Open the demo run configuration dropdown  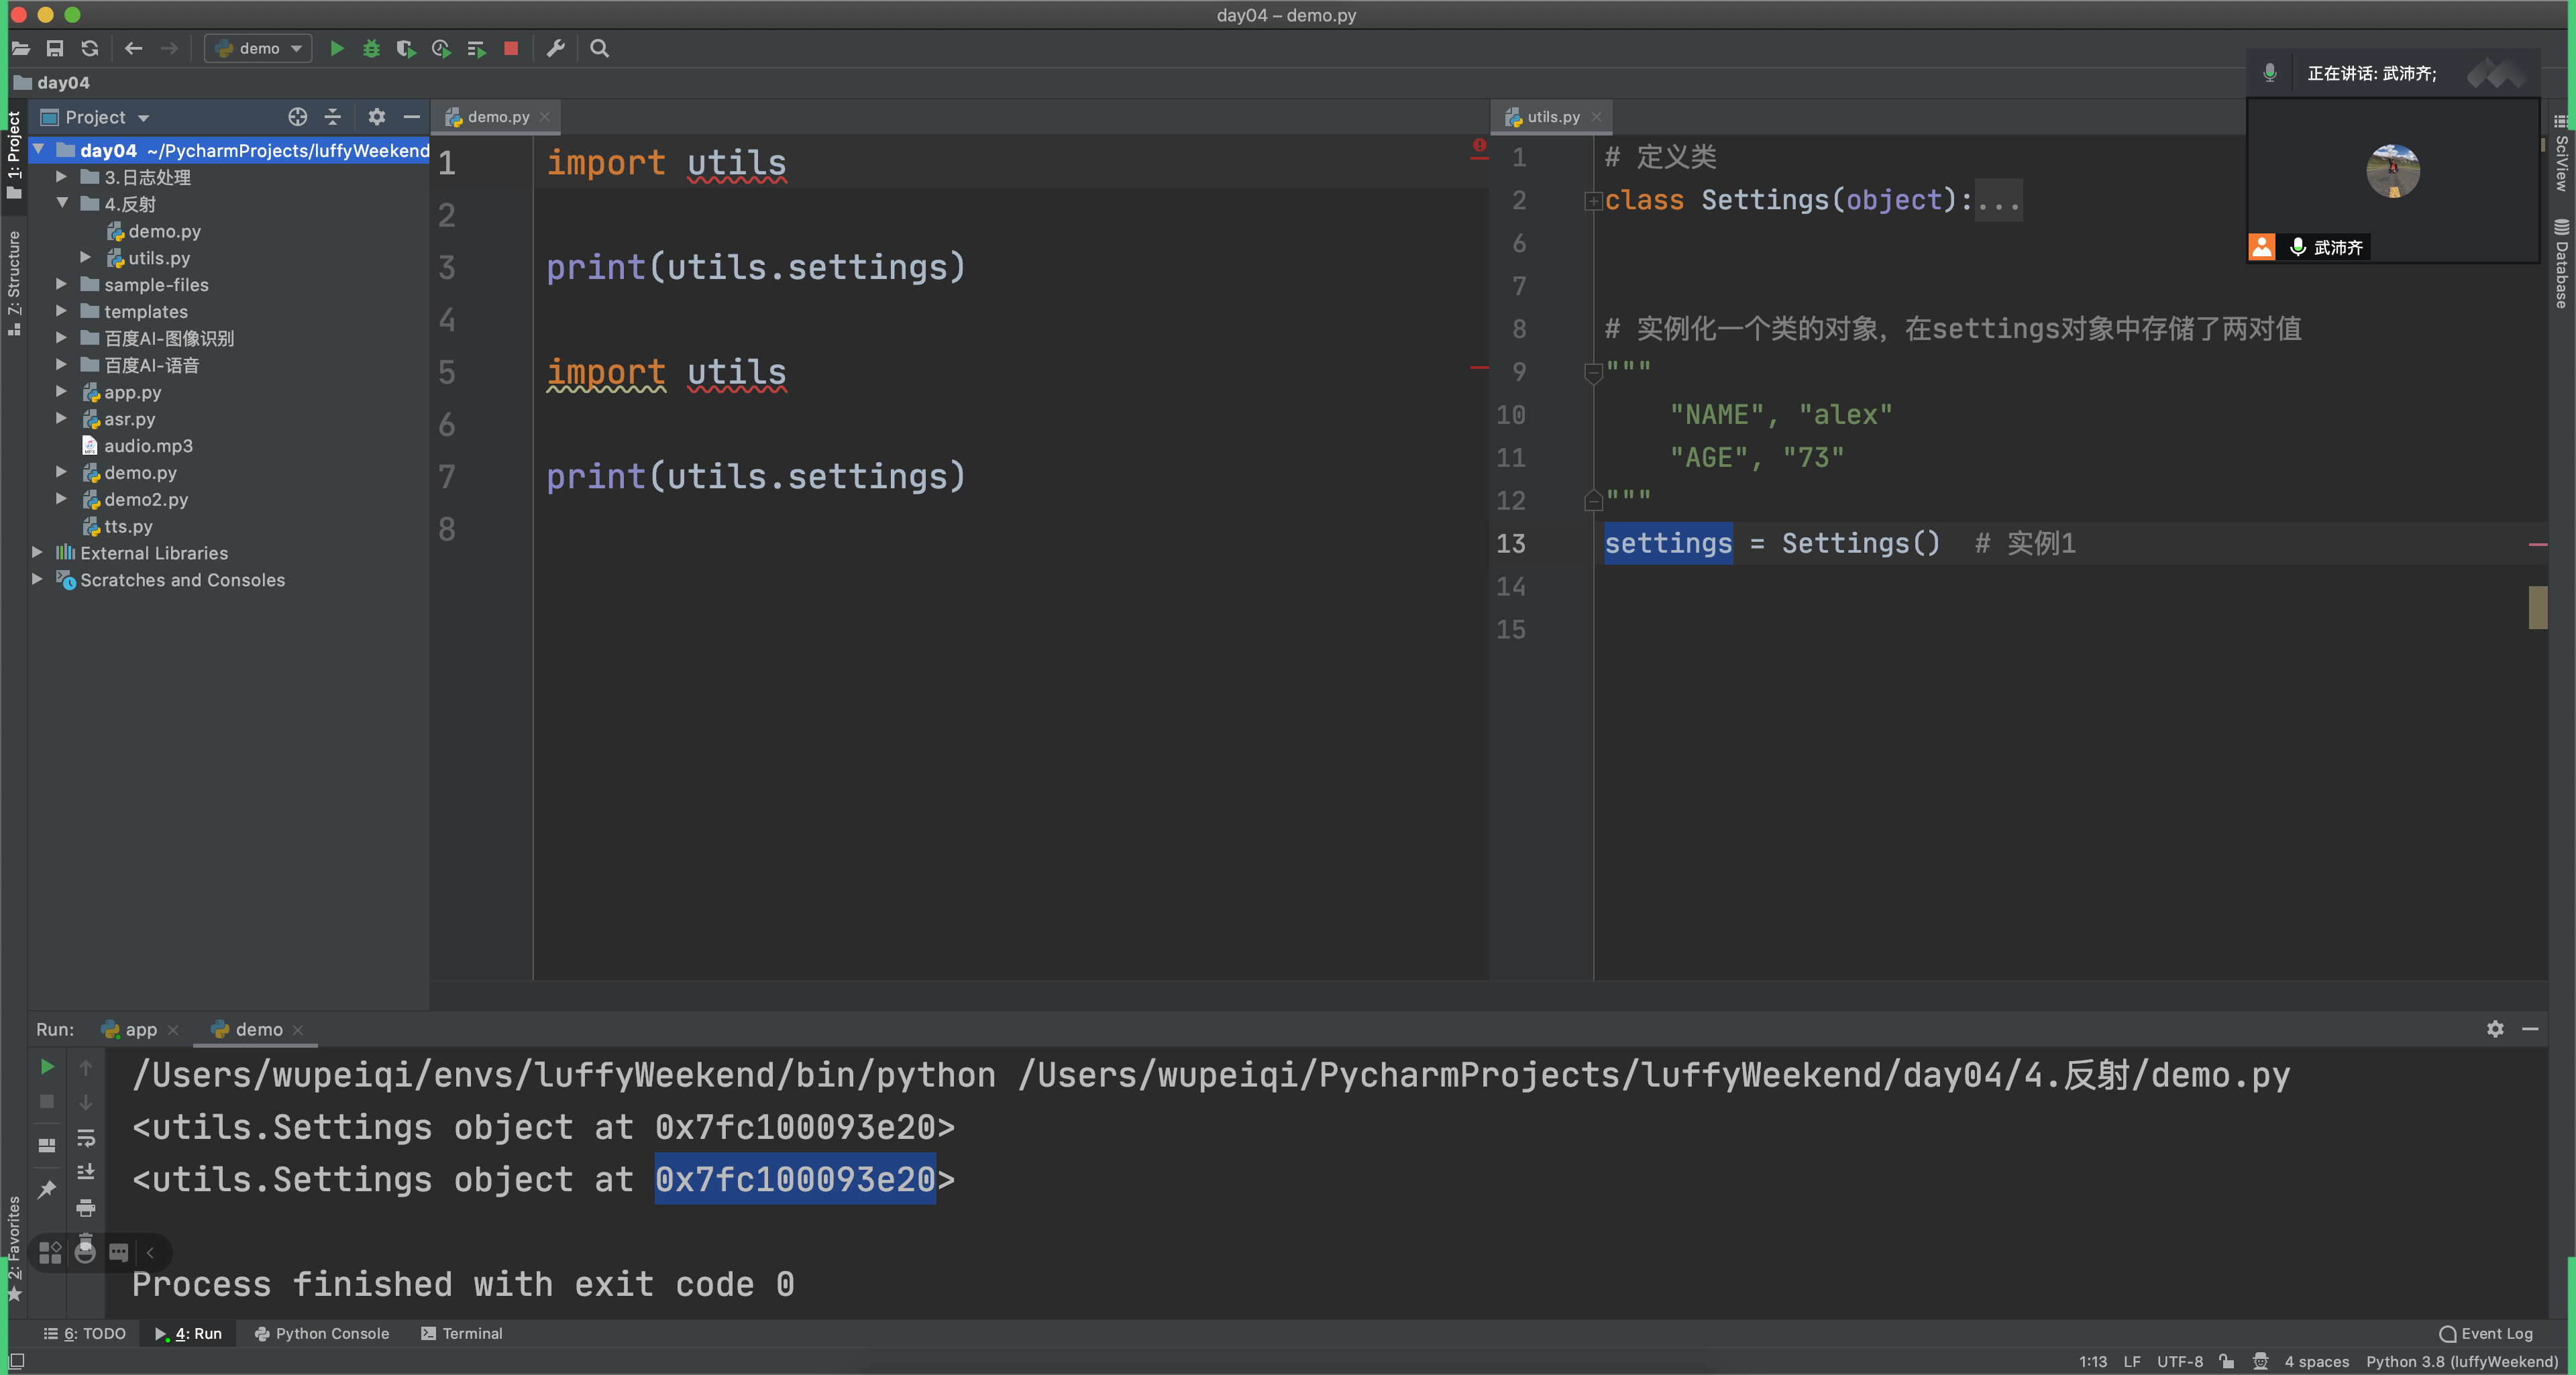pos(258,48)
